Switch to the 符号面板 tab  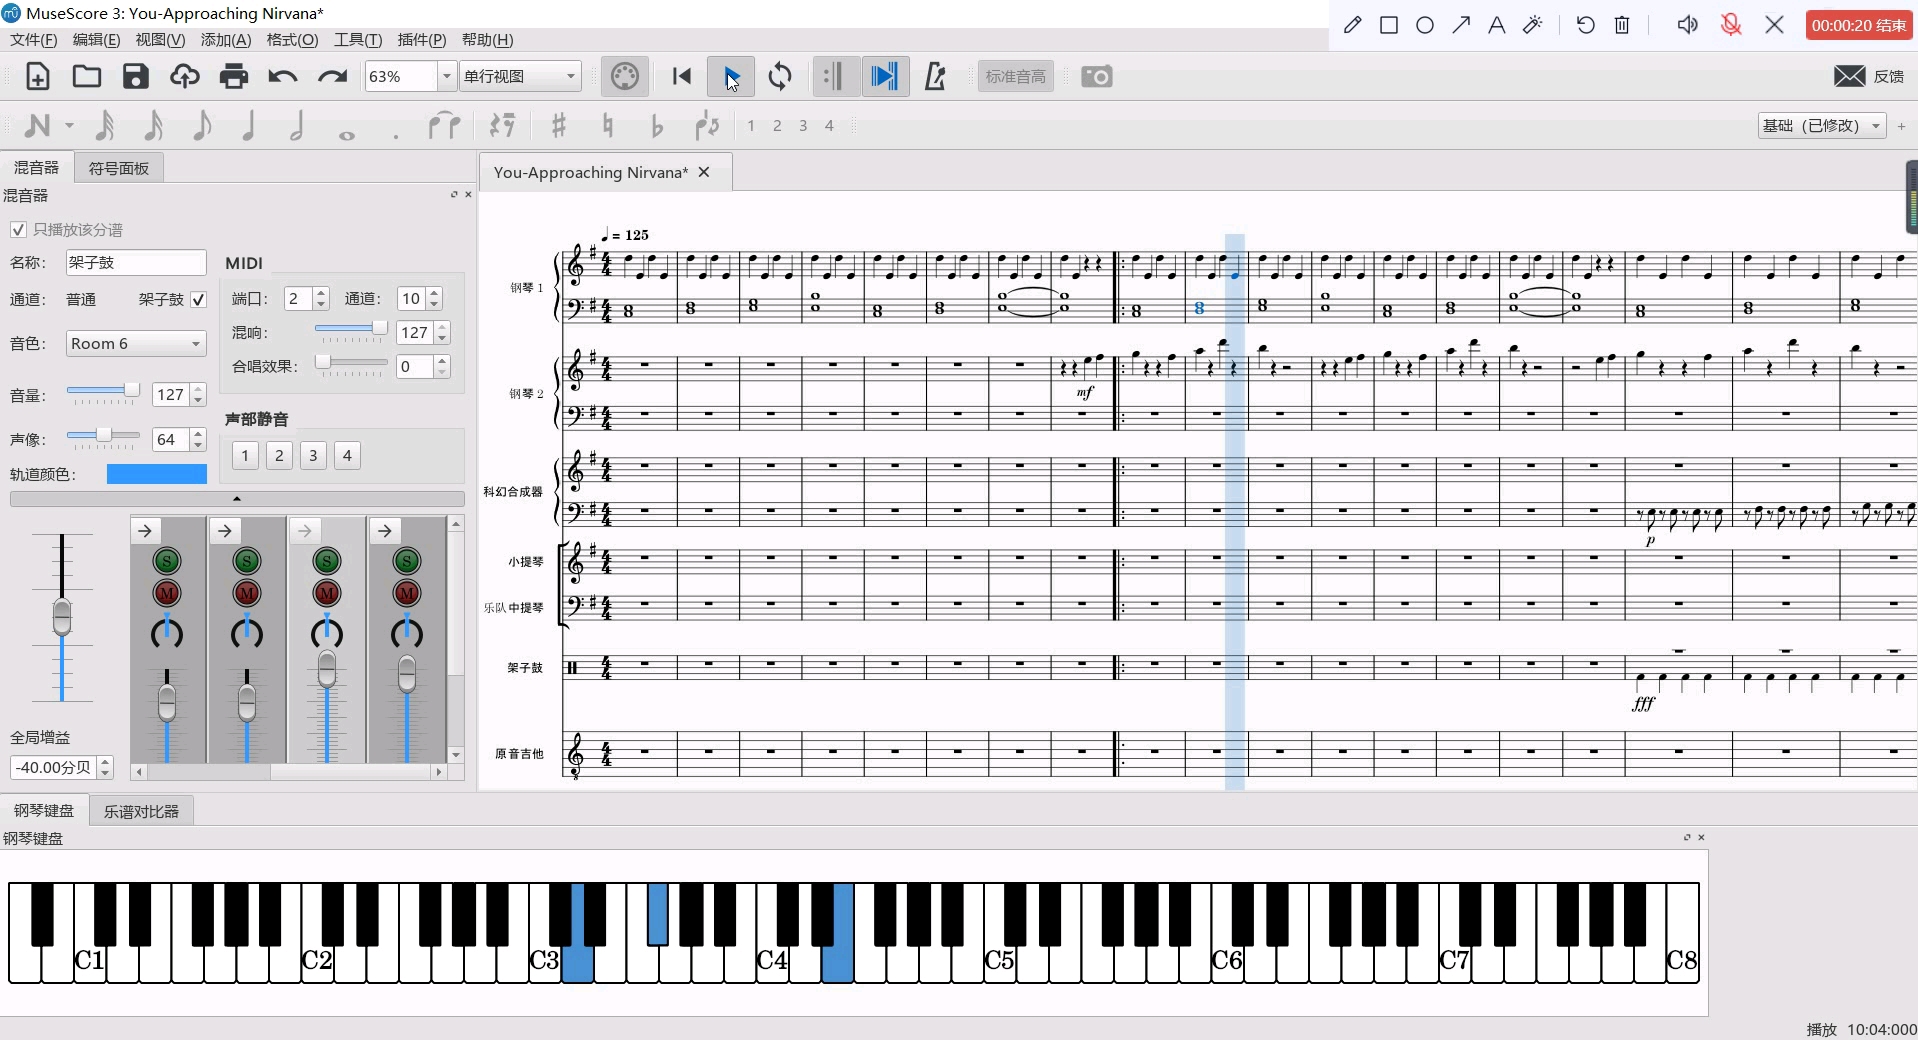pyautogui.click(x=117, y=167)
